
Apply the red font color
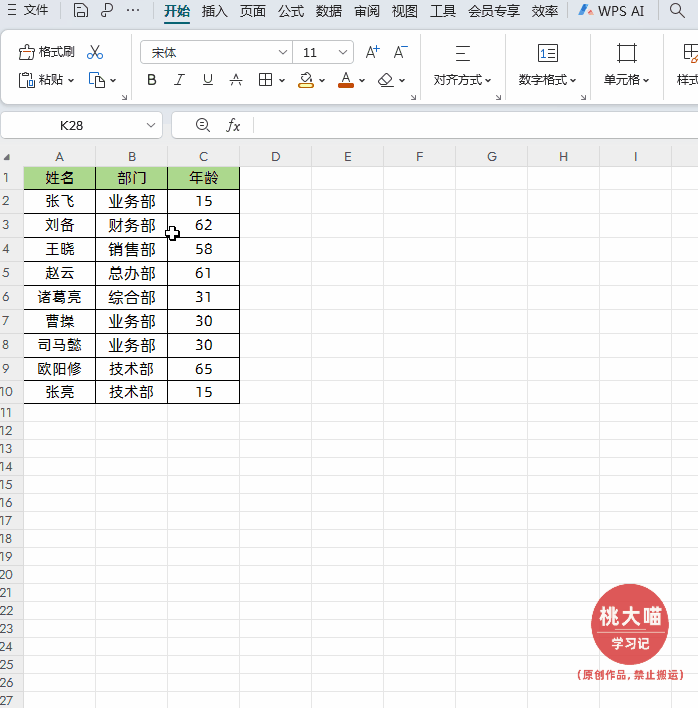pos(346,80)
